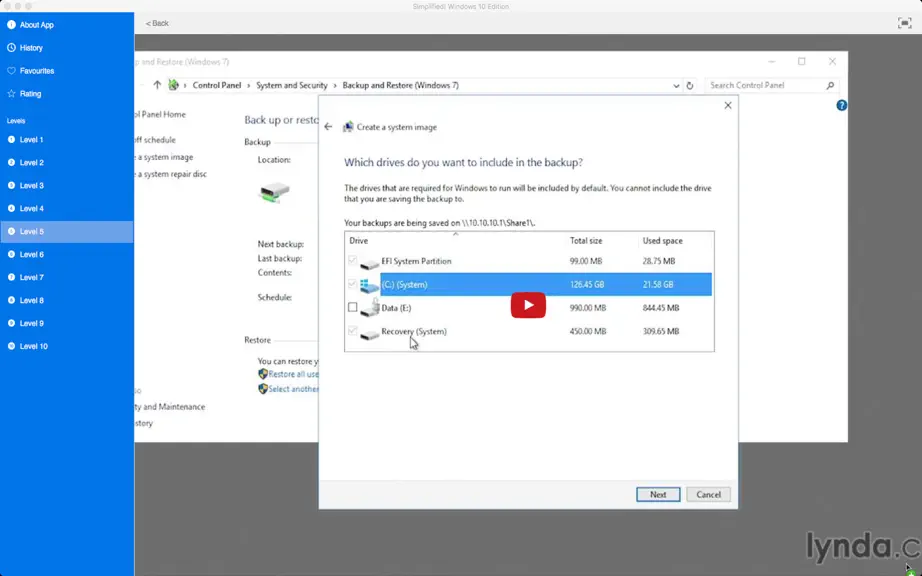Click the back arrow in Create a system image
This screenshot has width=922, height=576.
coord(328,126)
